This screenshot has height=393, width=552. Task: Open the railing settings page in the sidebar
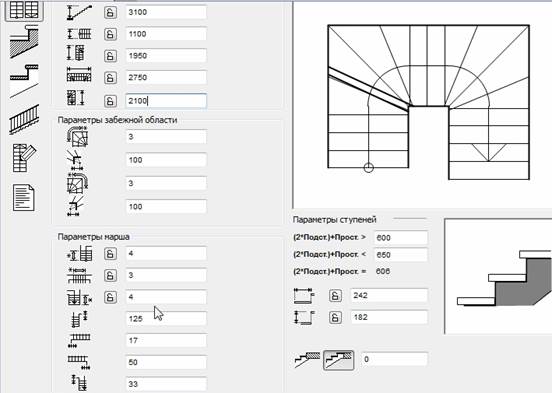pos(24,119)
